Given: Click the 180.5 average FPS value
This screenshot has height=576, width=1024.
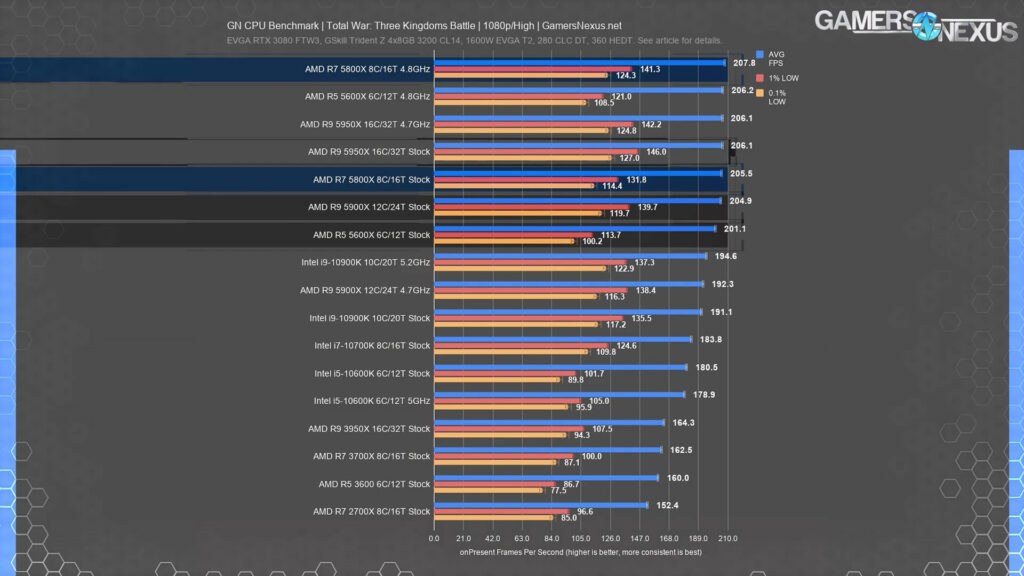Looking at the screenshot, I should (x=706, y=368).
